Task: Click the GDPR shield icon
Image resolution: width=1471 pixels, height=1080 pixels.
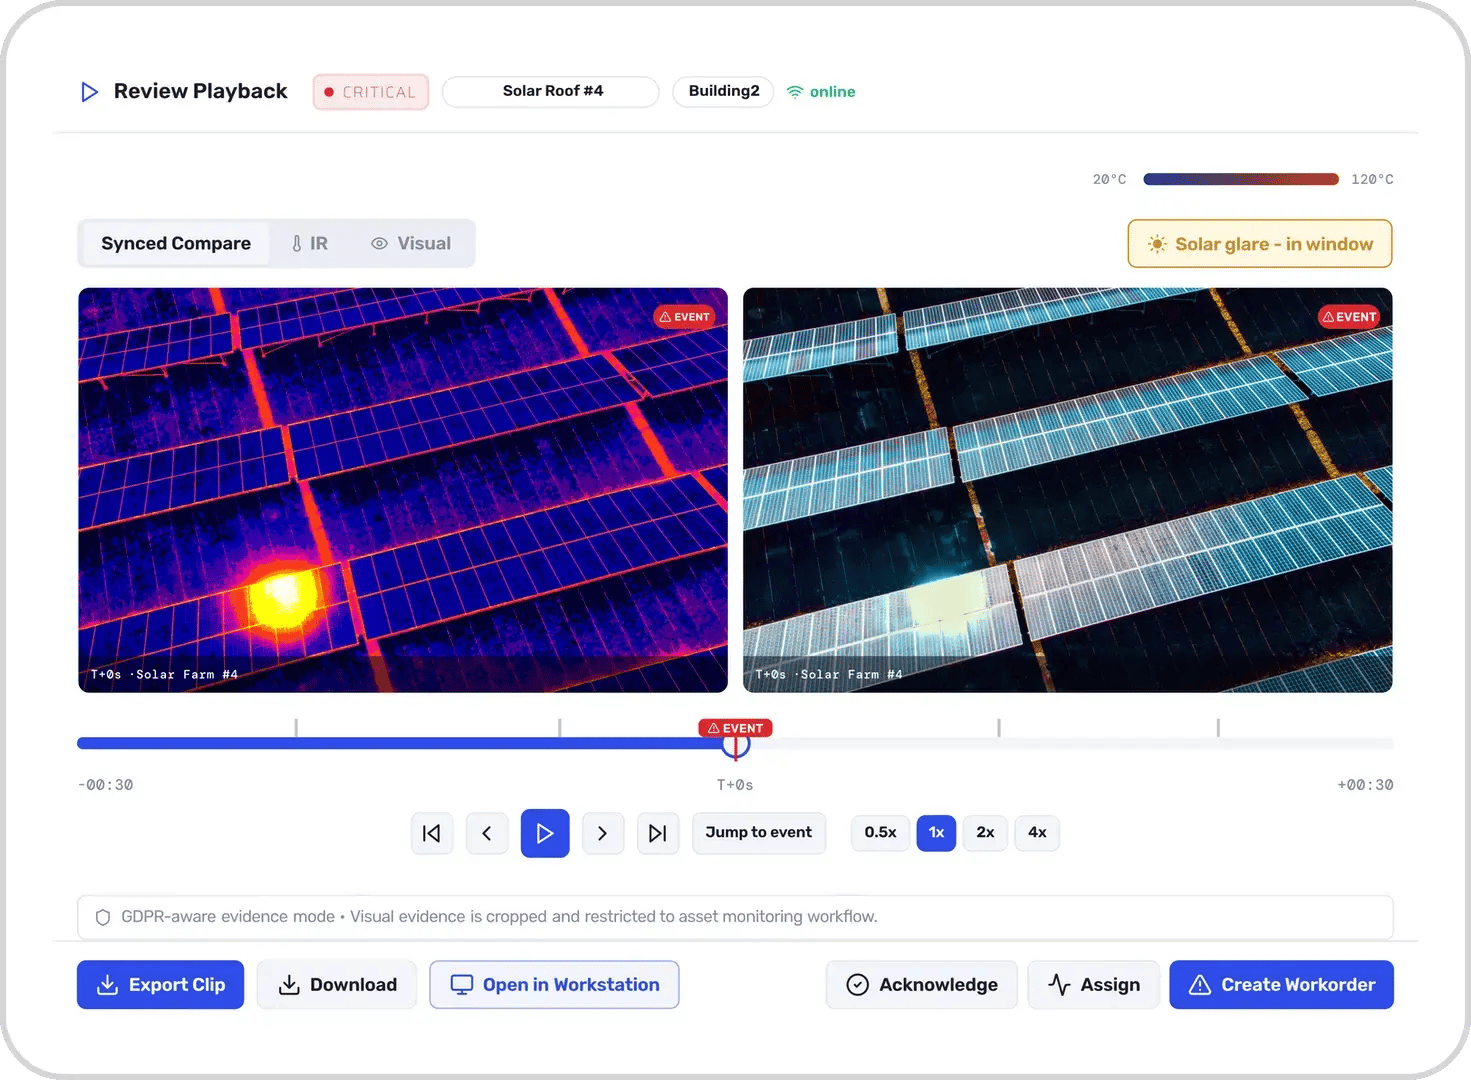Action: [x=103, y=917]
